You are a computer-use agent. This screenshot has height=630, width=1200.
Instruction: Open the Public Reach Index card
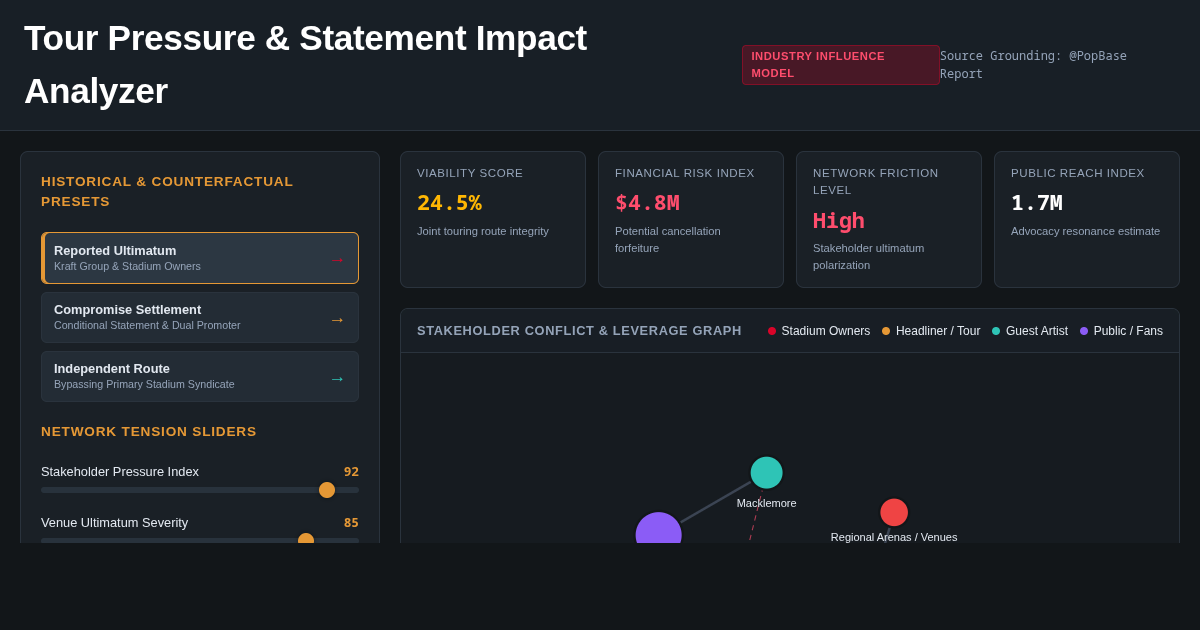tap(1087, 220)
